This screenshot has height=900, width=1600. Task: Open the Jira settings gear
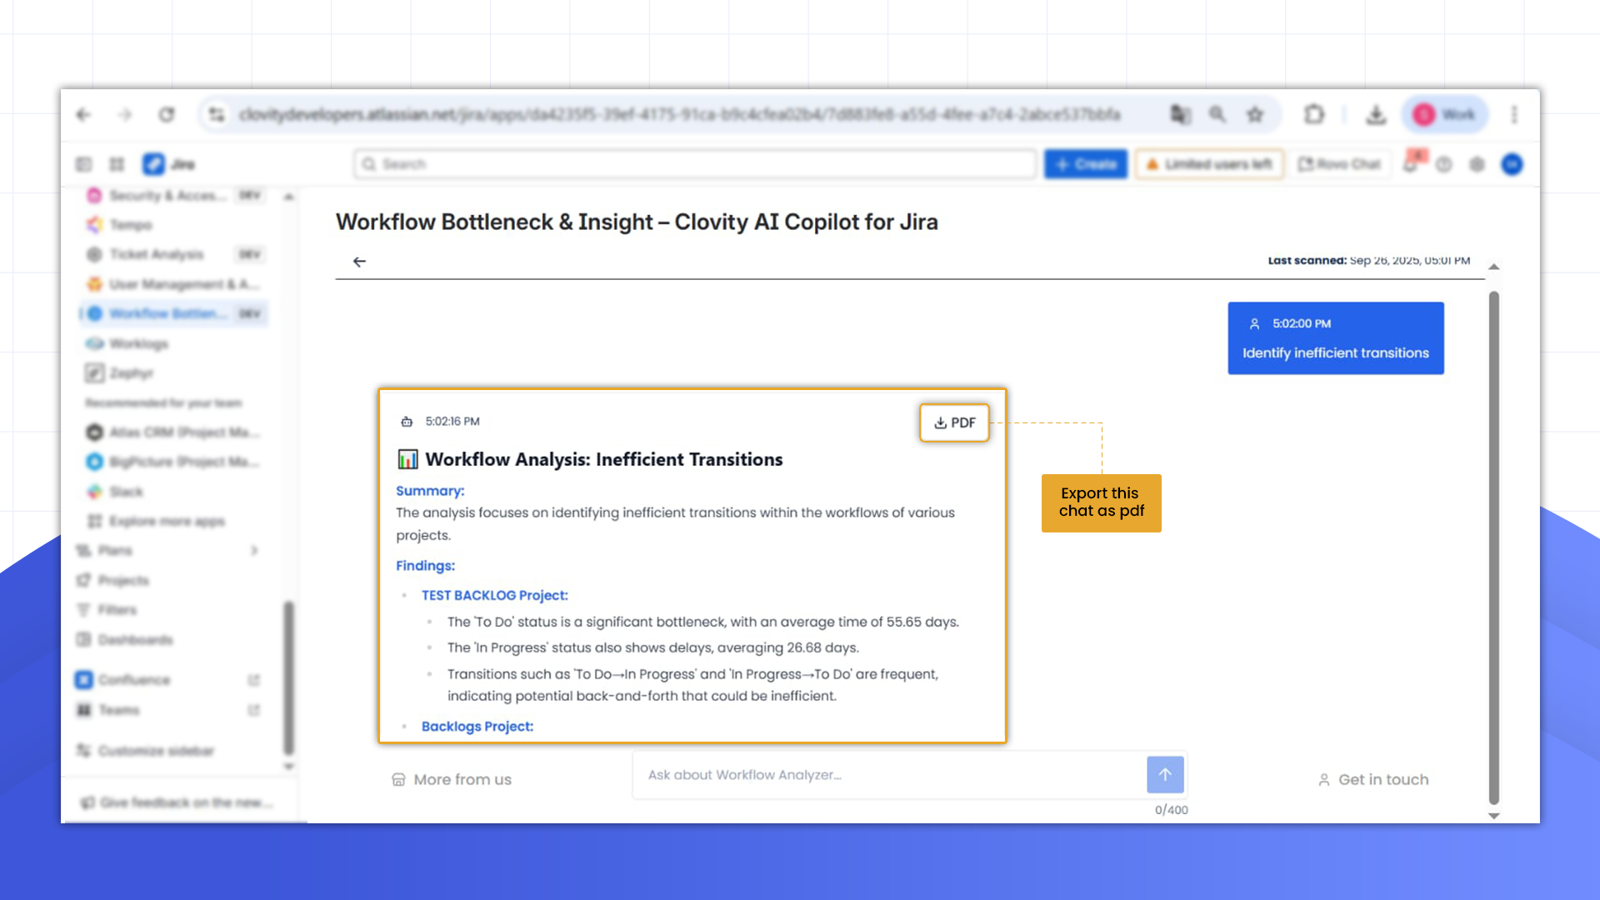1477,164
